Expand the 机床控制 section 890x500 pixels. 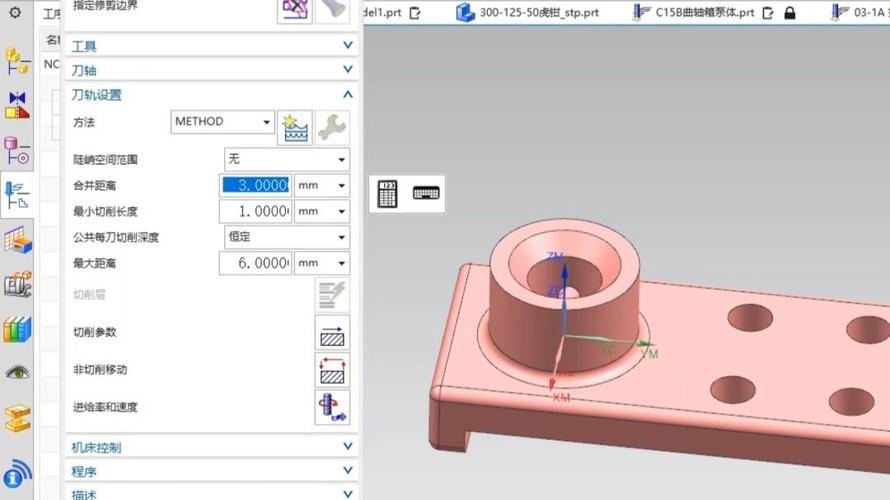210,447
